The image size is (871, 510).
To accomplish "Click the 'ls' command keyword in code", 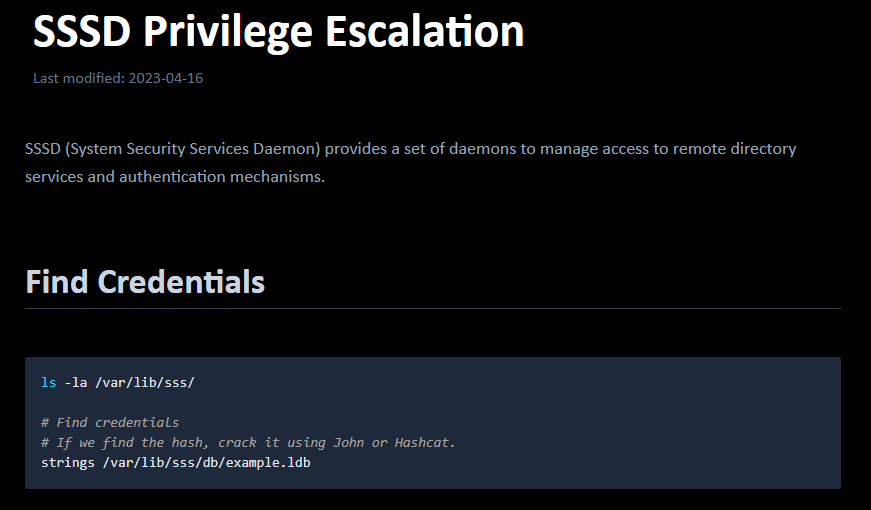I will click(x=48, y=382).
